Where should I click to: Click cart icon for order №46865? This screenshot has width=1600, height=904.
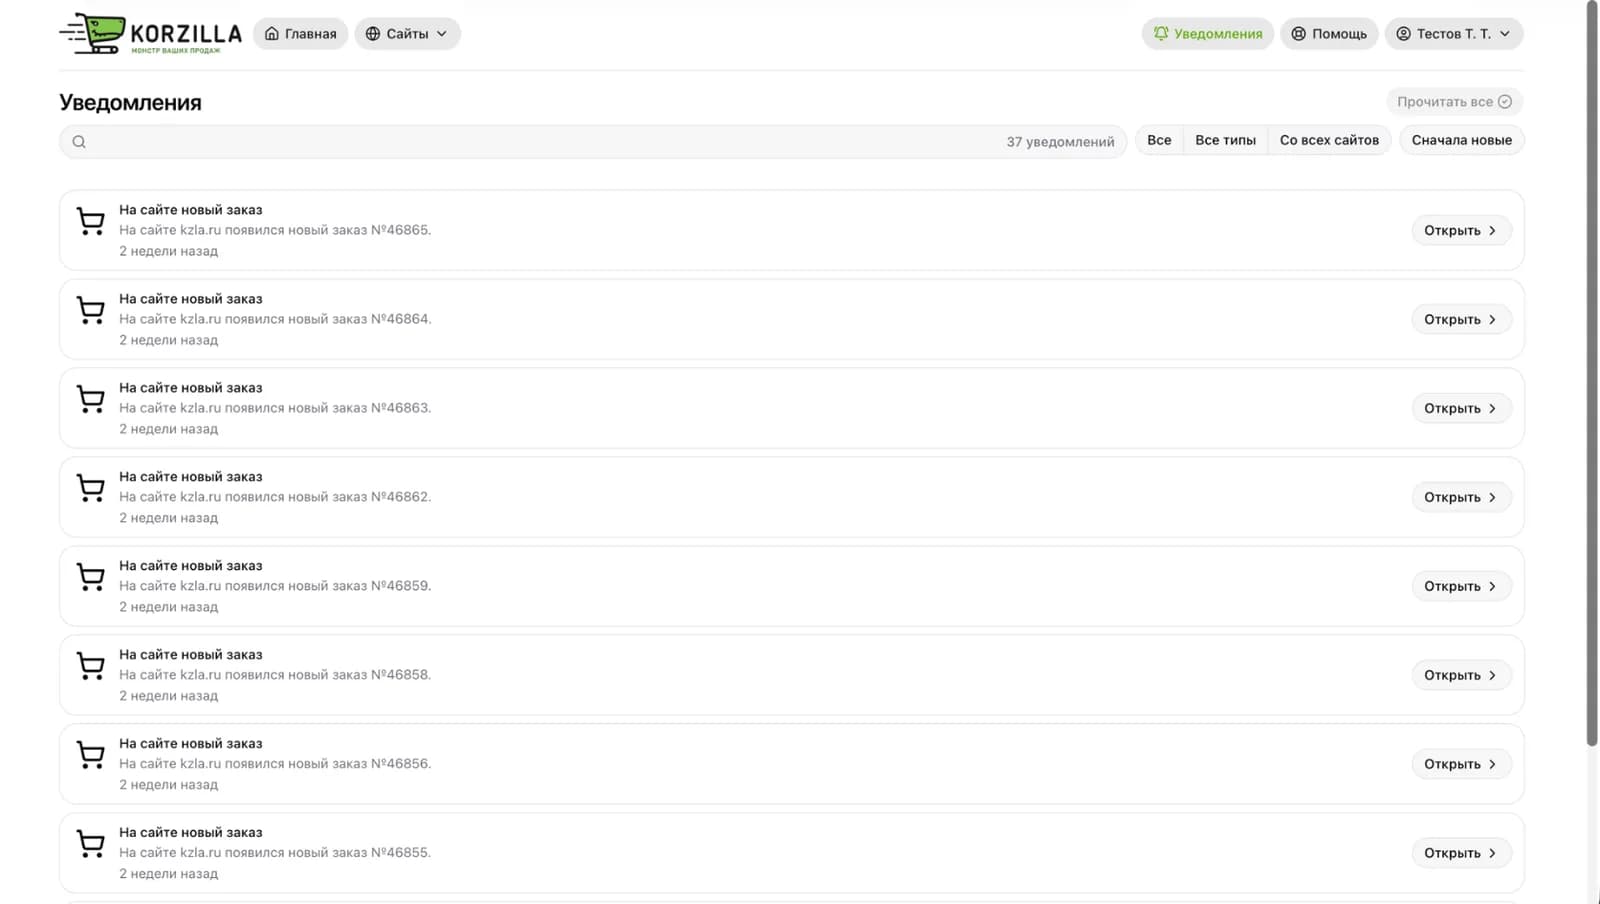[x=91, y=221]
